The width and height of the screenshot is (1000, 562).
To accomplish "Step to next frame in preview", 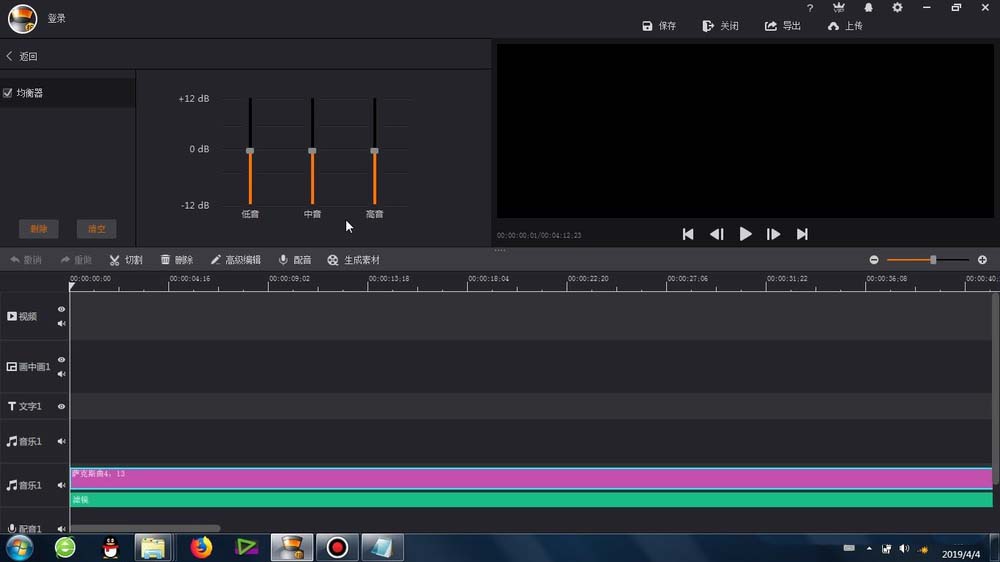I will pyautogui.click(x=773, y=234).
